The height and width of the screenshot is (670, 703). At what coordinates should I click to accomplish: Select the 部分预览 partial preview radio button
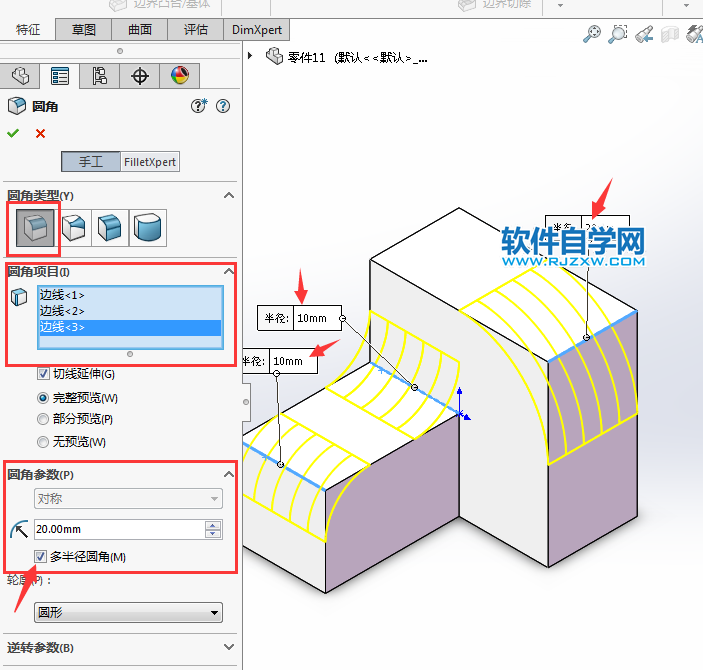tap(43, 419)
